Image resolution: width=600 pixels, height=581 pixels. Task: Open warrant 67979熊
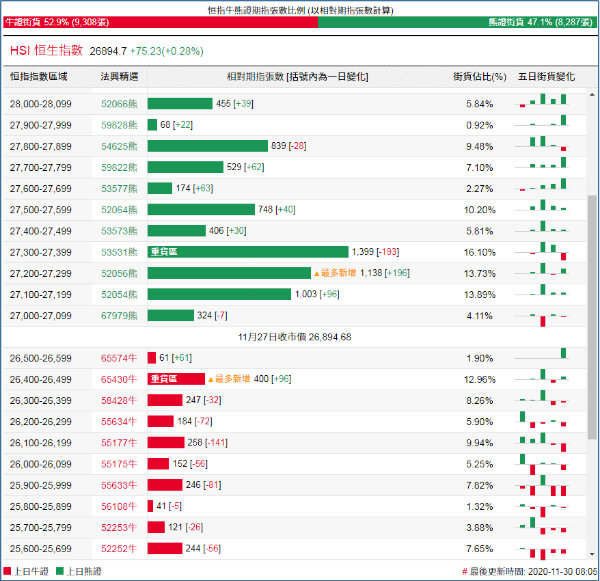[119, 316]
